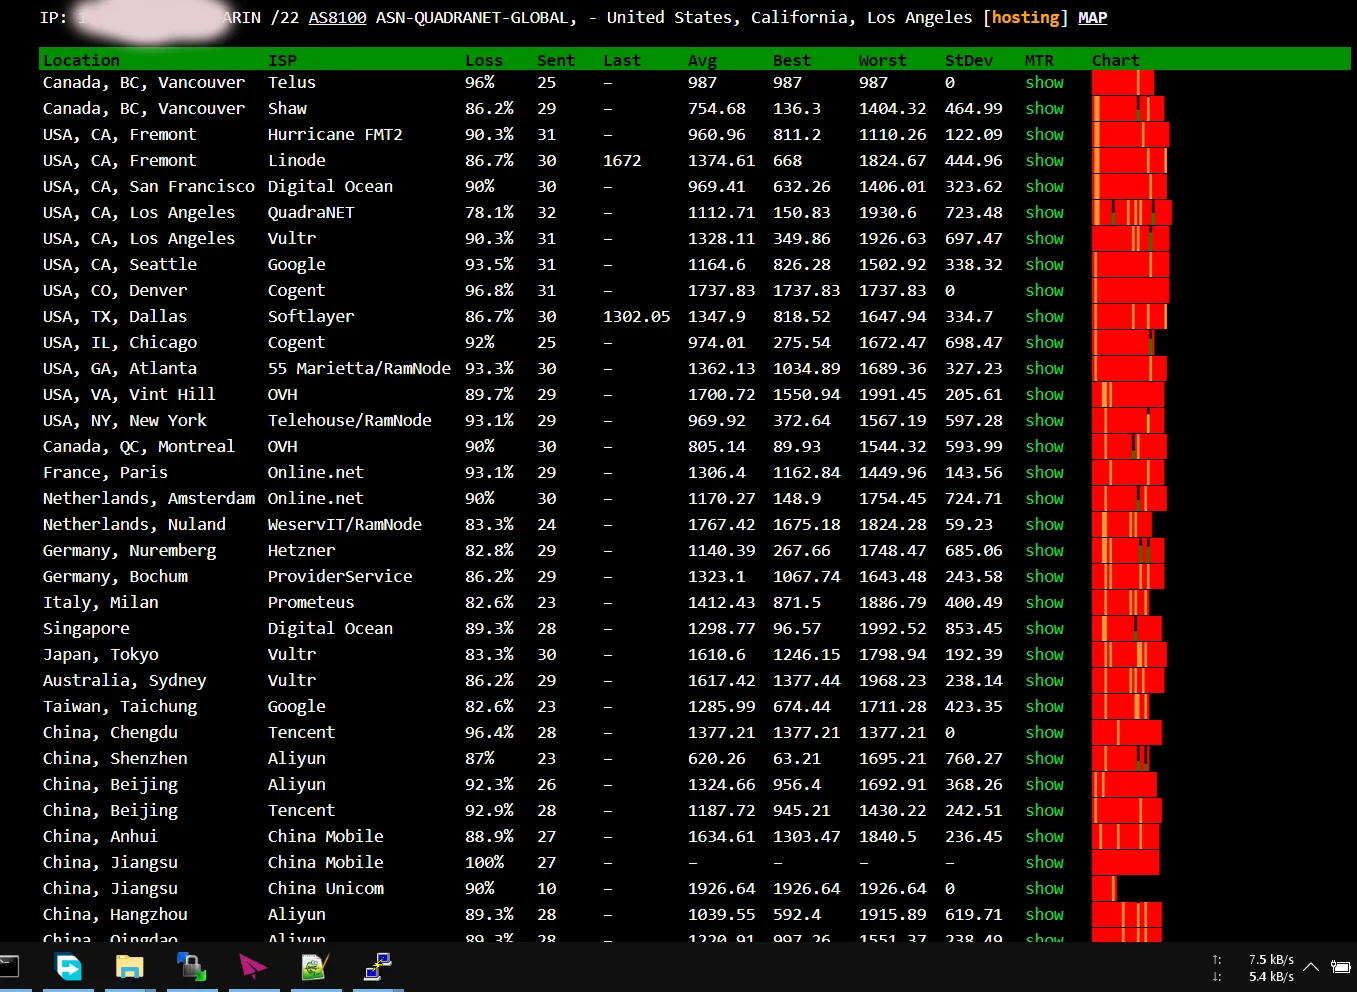
Task: Open the pink paper plane app
Action: coord(253,967)
